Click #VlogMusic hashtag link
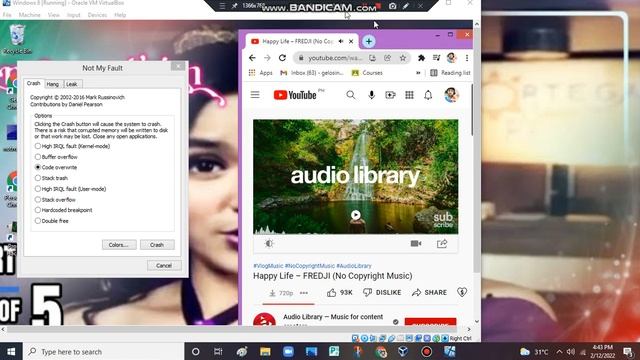640x360 pixels. [x=268, y=266]
